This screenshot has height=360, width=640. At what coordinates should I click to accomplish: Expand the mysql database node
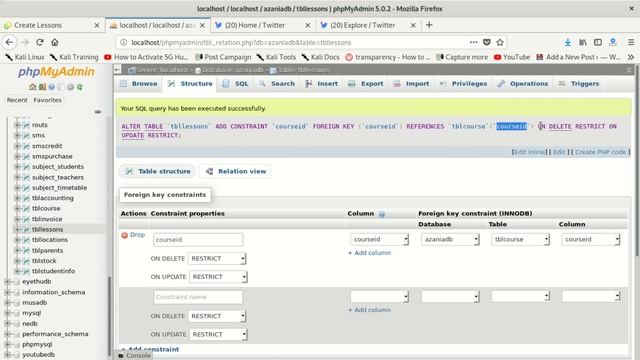click(x=7, y=313)
